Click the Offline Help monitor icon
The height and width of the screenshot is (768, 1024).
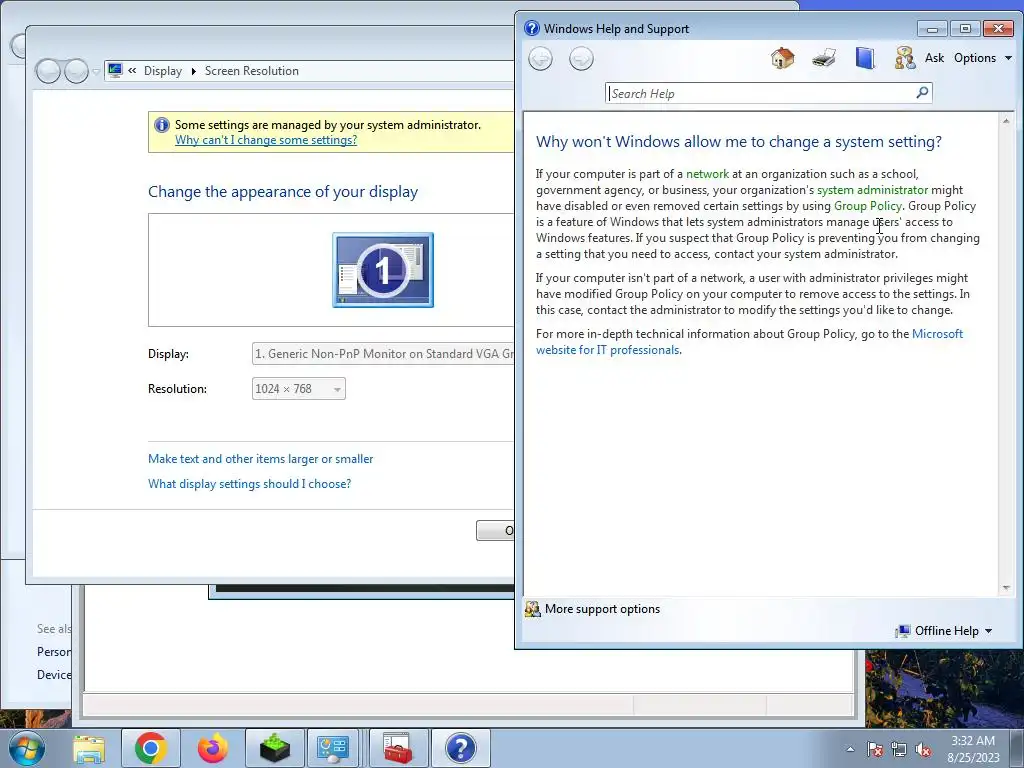click(903, 631)
